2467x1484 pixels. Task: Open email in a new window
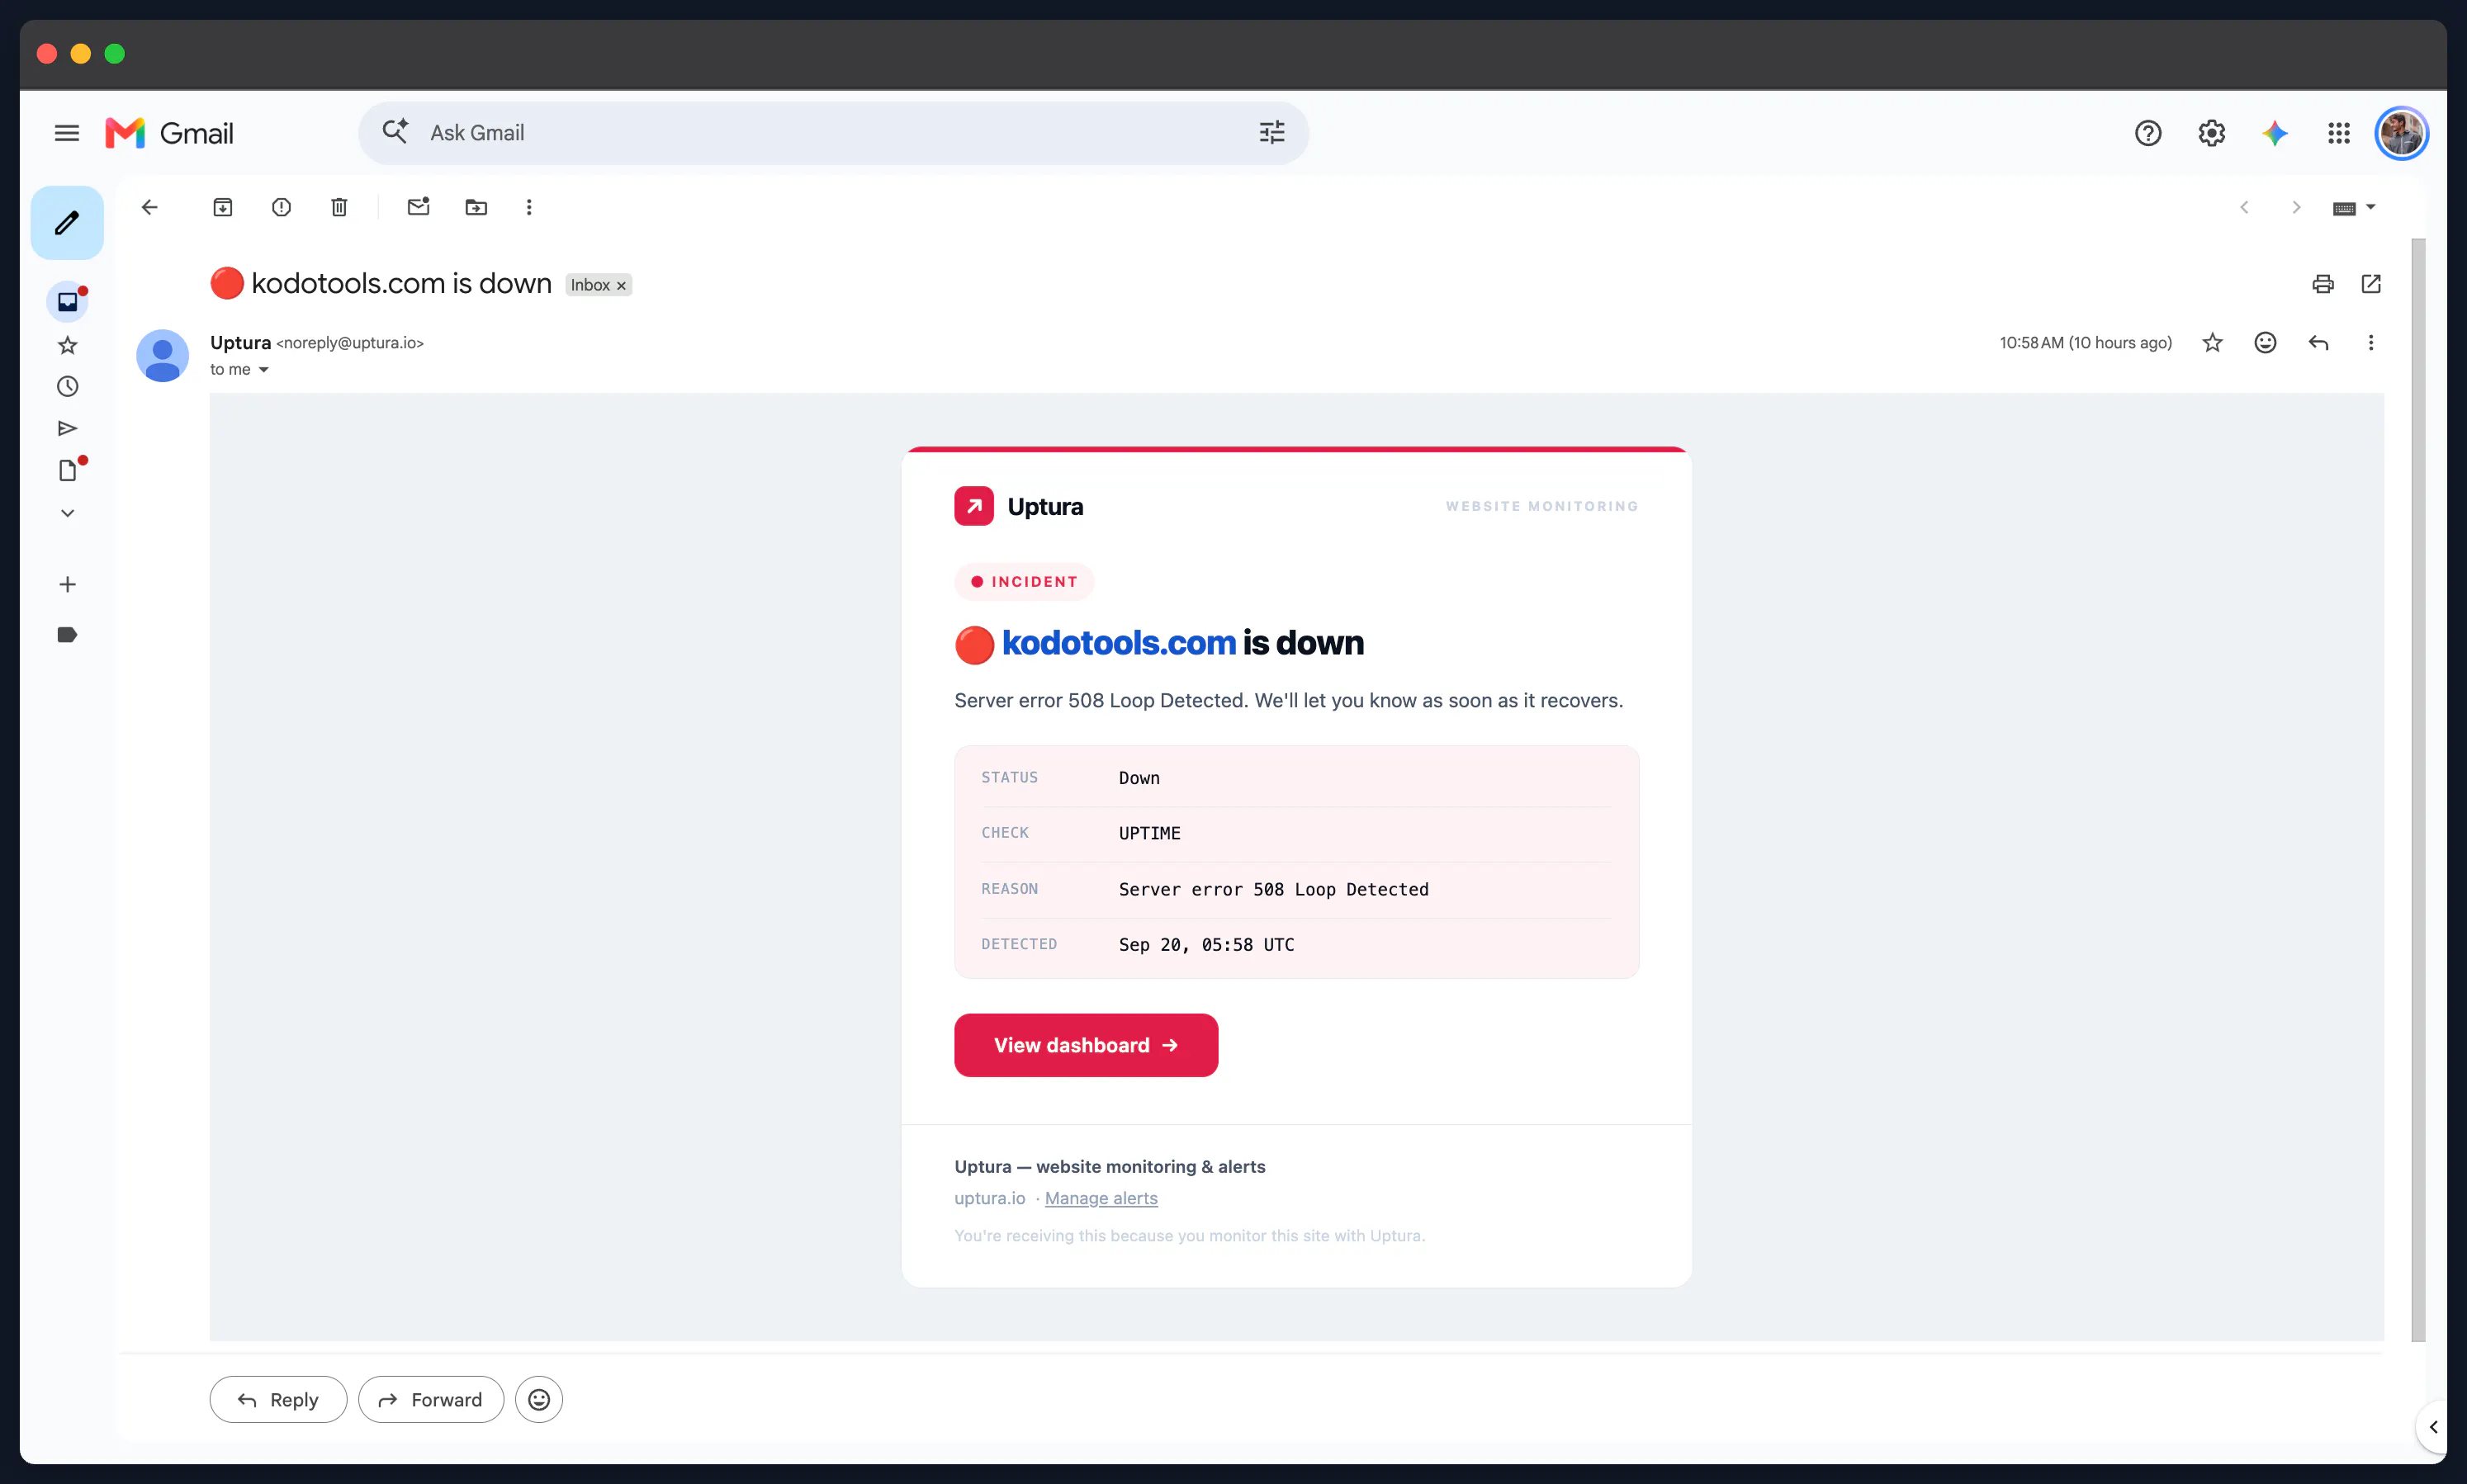point(2371,284)
